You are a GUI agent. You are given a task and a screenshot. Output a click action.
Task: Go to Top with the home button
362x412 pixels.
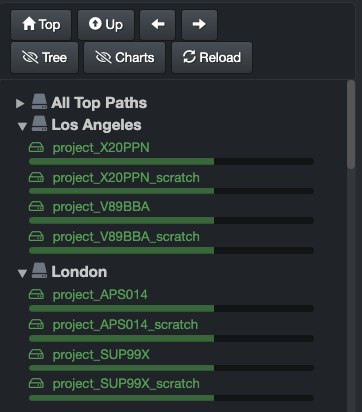pos(41,25)
